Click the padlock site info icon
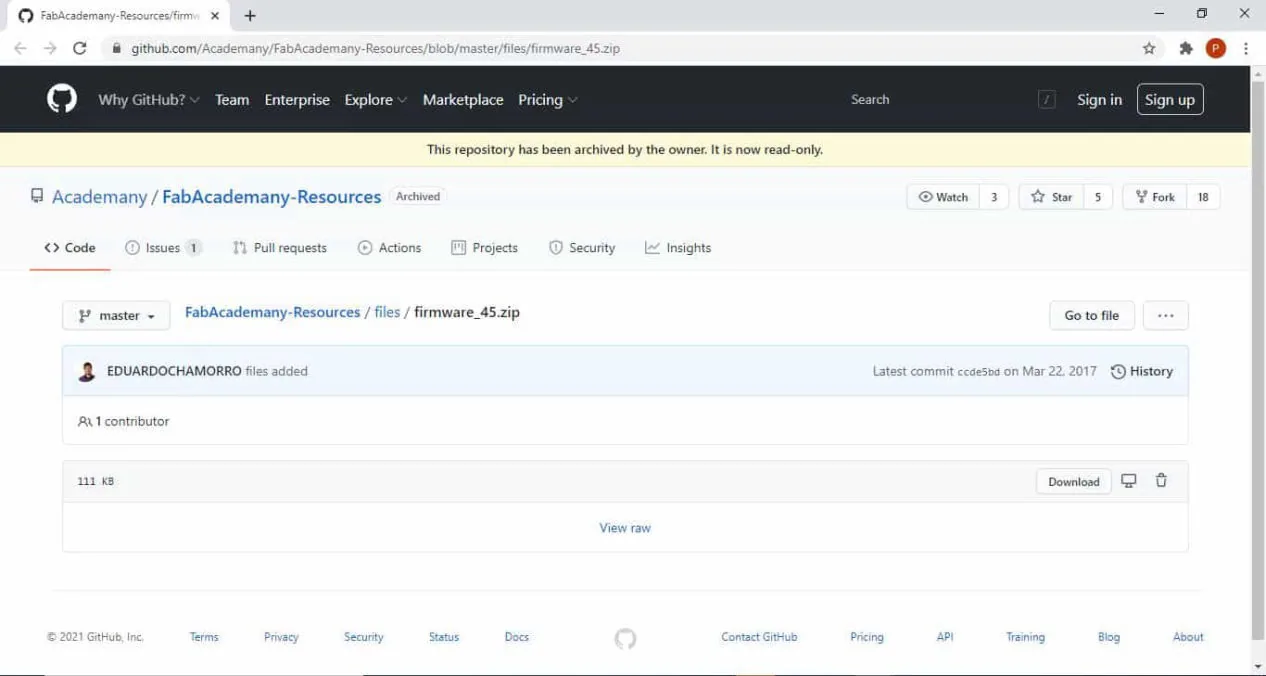This screenshot has height=676, width=1266. pyautogui.click(x=116, y=48)
